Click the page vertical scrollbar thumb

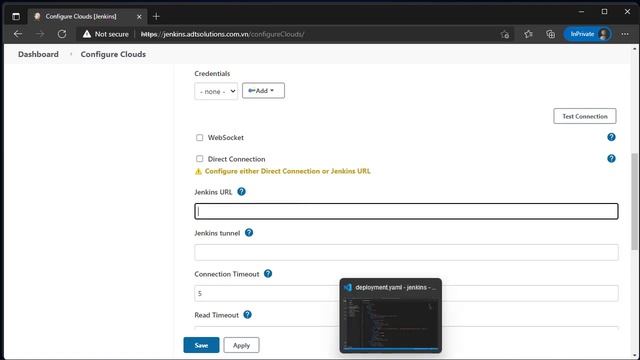[x=634, y=202]
